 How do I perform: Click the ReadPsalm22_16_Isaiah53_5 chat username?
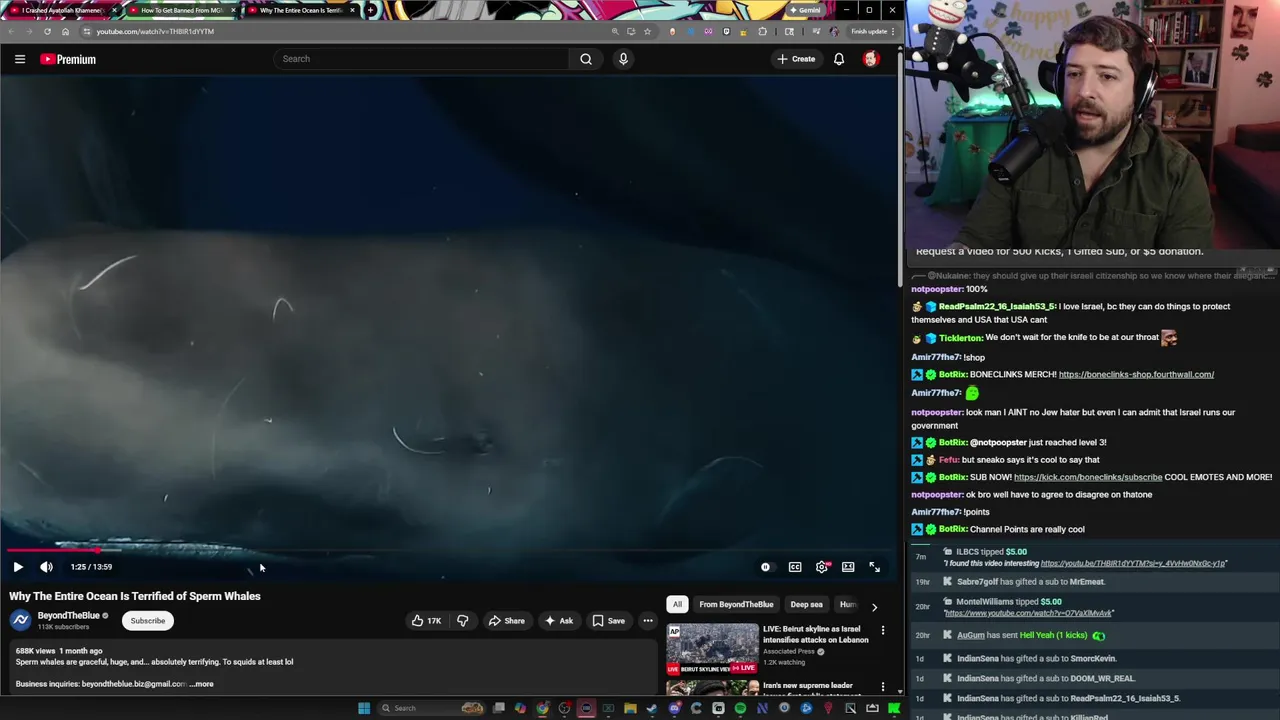click(997, 306)
